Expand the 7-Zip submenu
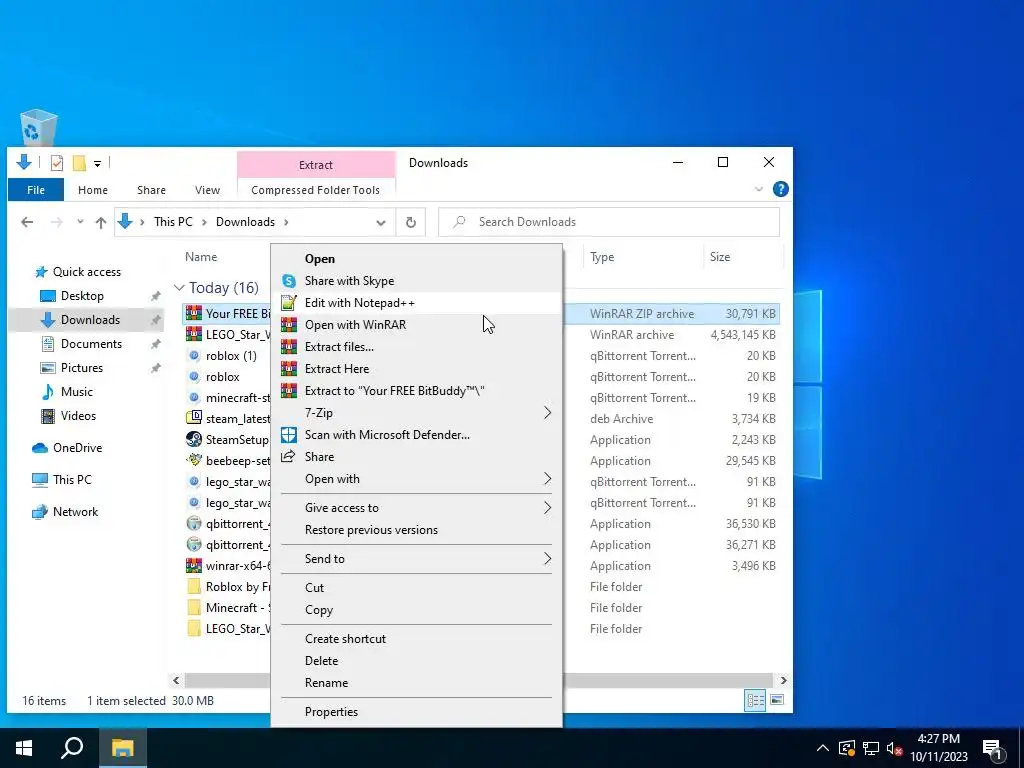The width and height of the screenshot is (1024, 768). pyautogui.click(x=547, y=413)
